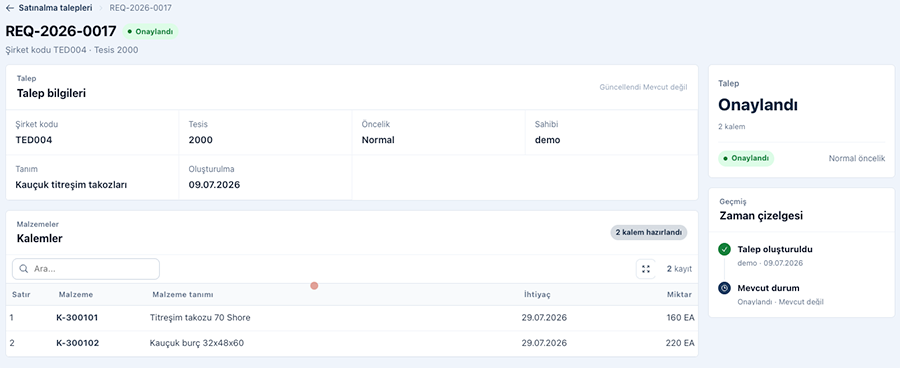Click the REQ-2026-0017 breadcrumb text
This screenshot has width=900, height=368.
pyautogui.click(x=140, y=8)
